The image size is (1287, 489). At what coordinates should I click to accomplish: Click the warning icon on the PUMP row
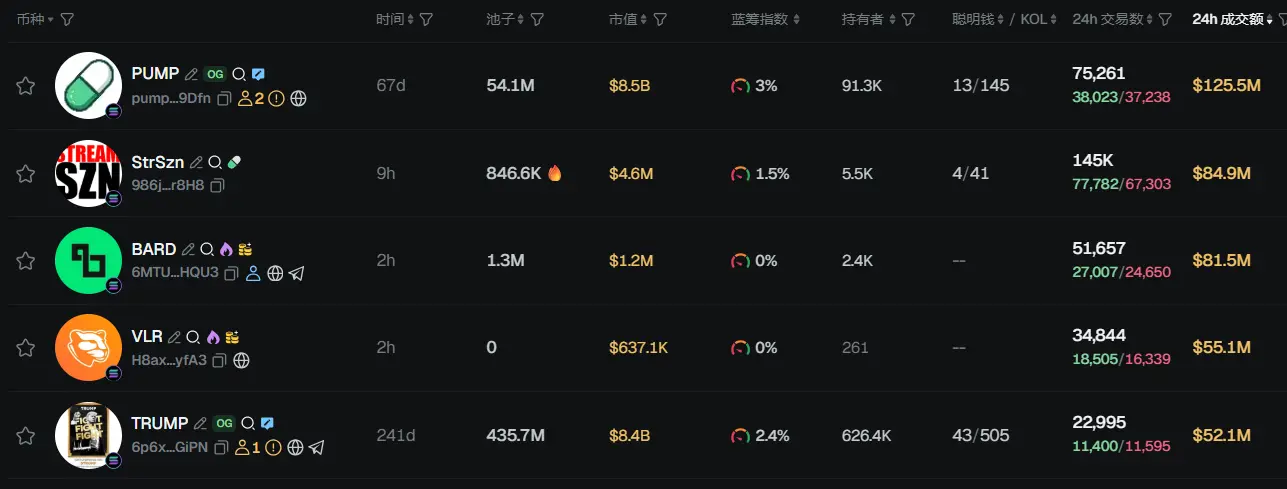(x=276, y=98)
